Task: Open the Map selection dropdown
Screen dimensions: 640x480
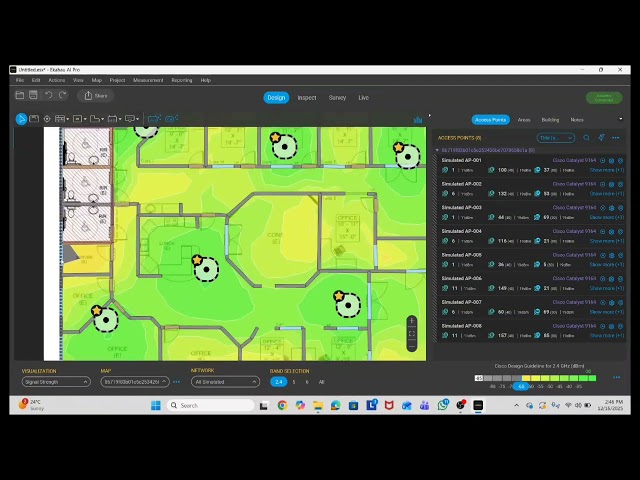Action: 135,382
